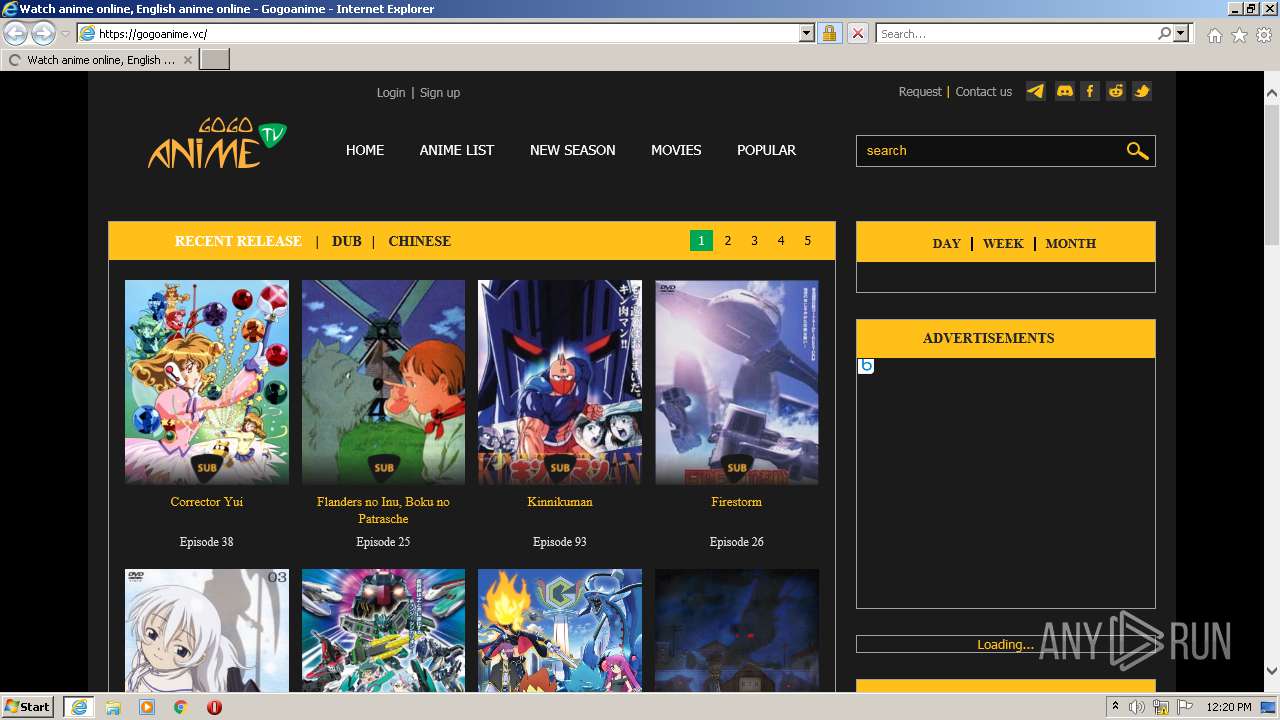
Task: Click the page scrollbar down arrow
Action: [x=1272, y=672]
